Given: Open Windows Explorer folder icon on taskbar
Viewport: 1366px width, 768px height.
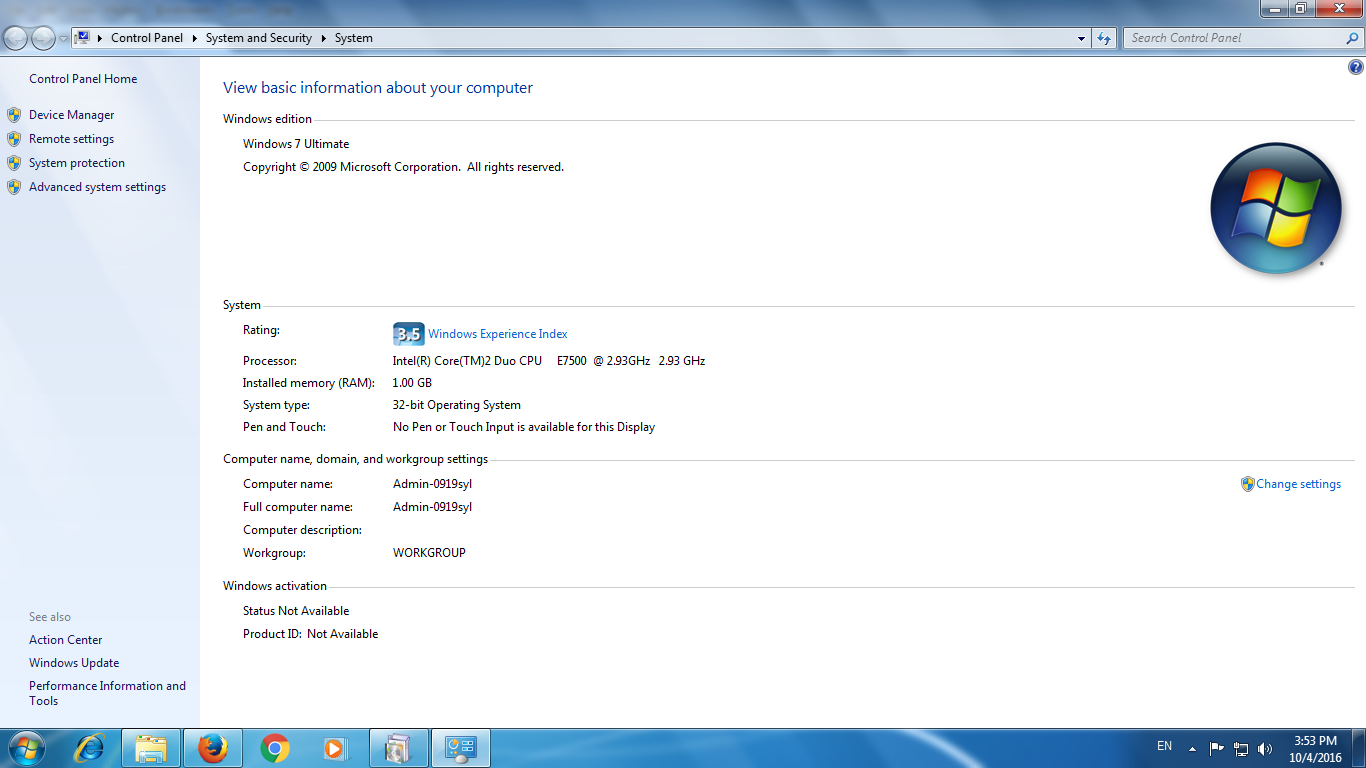Looking at the screenshot, I should [x=151, y=748].
